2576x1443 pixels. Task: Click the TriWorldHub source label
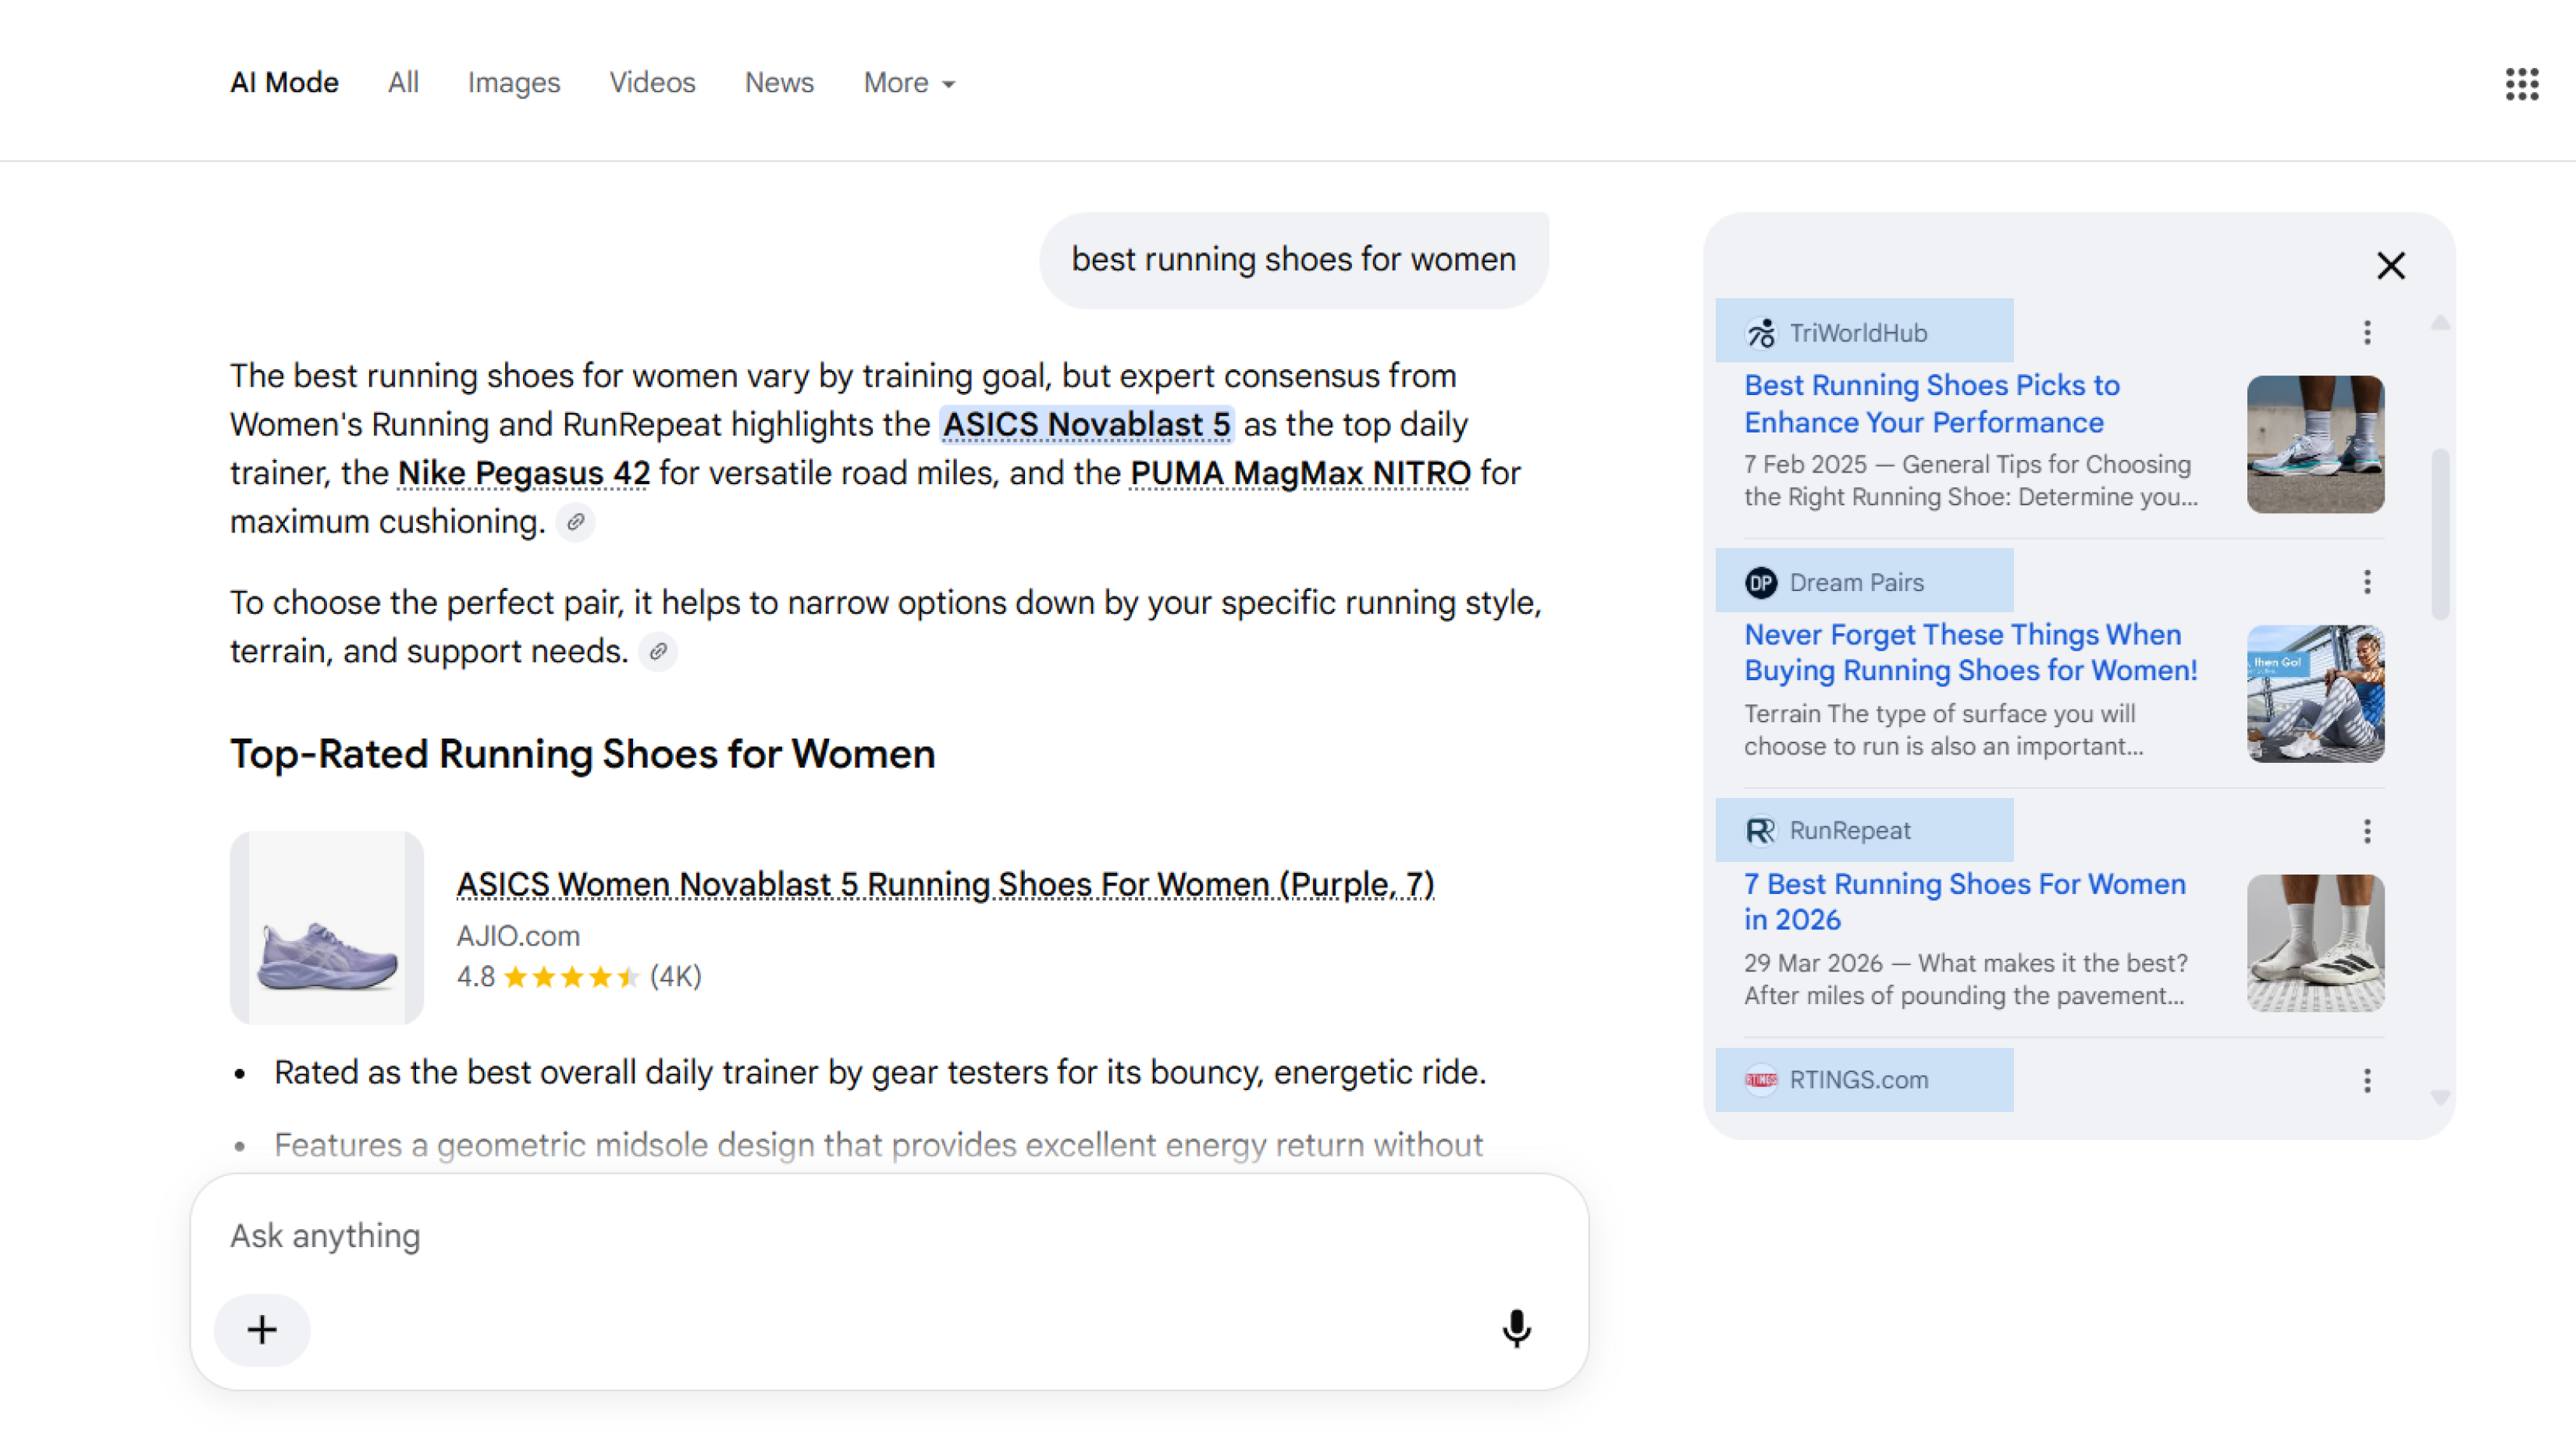(x=1858, y=333)
